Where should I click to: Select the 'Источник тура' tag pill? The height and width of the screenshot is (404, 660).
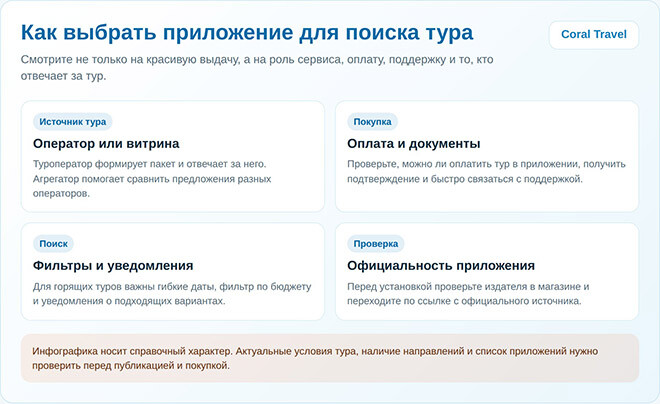[73, 122]
